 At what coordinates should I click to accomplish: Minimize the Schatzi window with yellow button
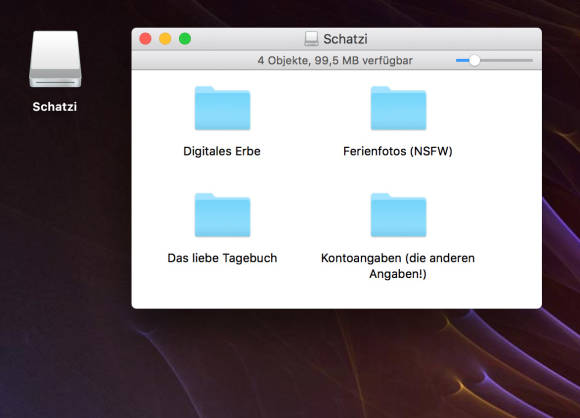(x=165, y=38)
